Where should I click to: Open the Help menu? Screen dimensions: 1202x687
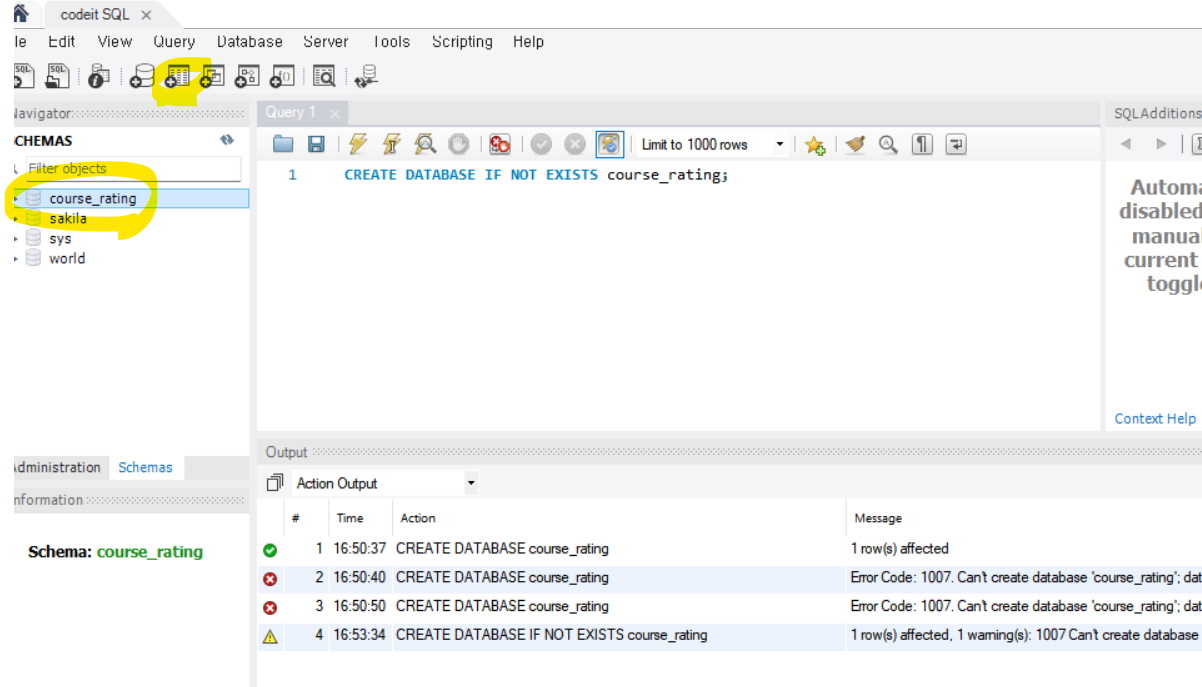click(528, 41)
